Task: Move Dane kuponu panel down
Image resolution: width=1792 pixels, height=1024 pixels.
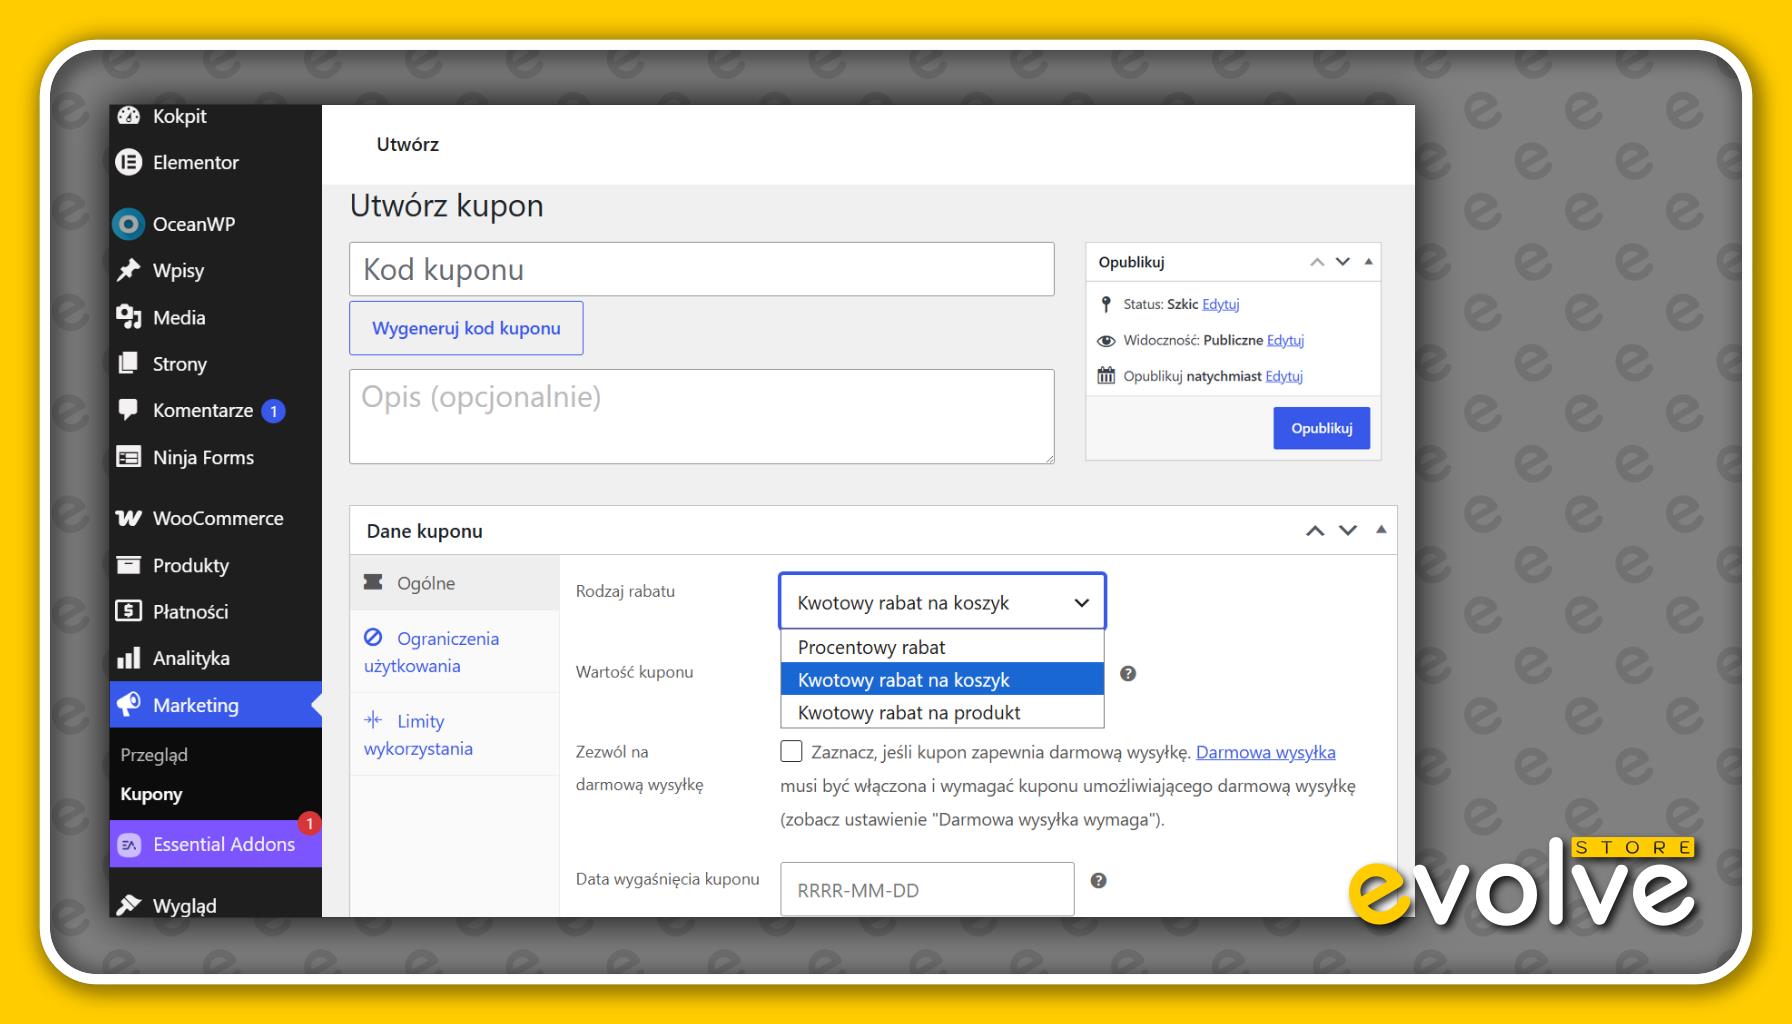Action: pos(1348,531)
